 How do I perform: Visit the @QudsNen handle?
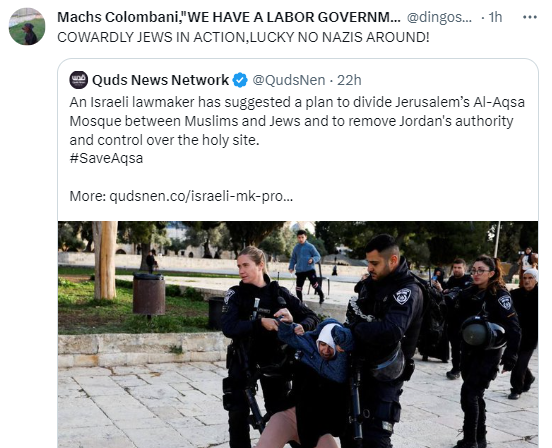pos(289,80)
